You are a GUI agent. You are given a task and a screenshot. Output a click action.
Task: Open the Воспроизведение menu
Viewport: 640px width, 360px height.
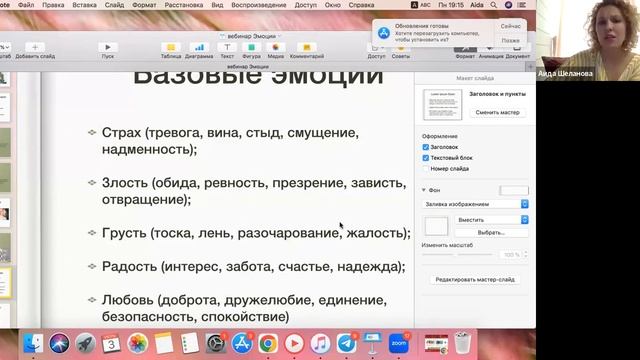coord(259,5)
